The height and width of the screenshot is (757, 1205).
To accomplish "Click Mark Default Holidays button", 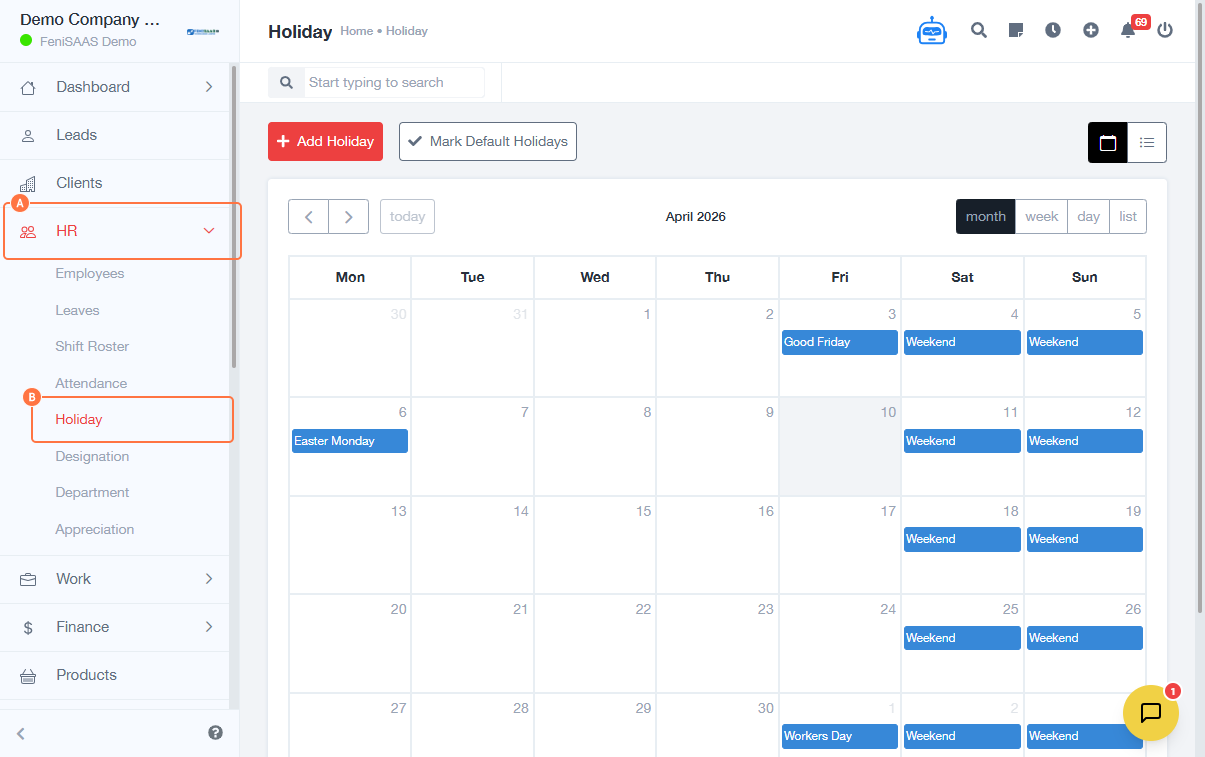I will pyautogui.click(x=488, y=142).
